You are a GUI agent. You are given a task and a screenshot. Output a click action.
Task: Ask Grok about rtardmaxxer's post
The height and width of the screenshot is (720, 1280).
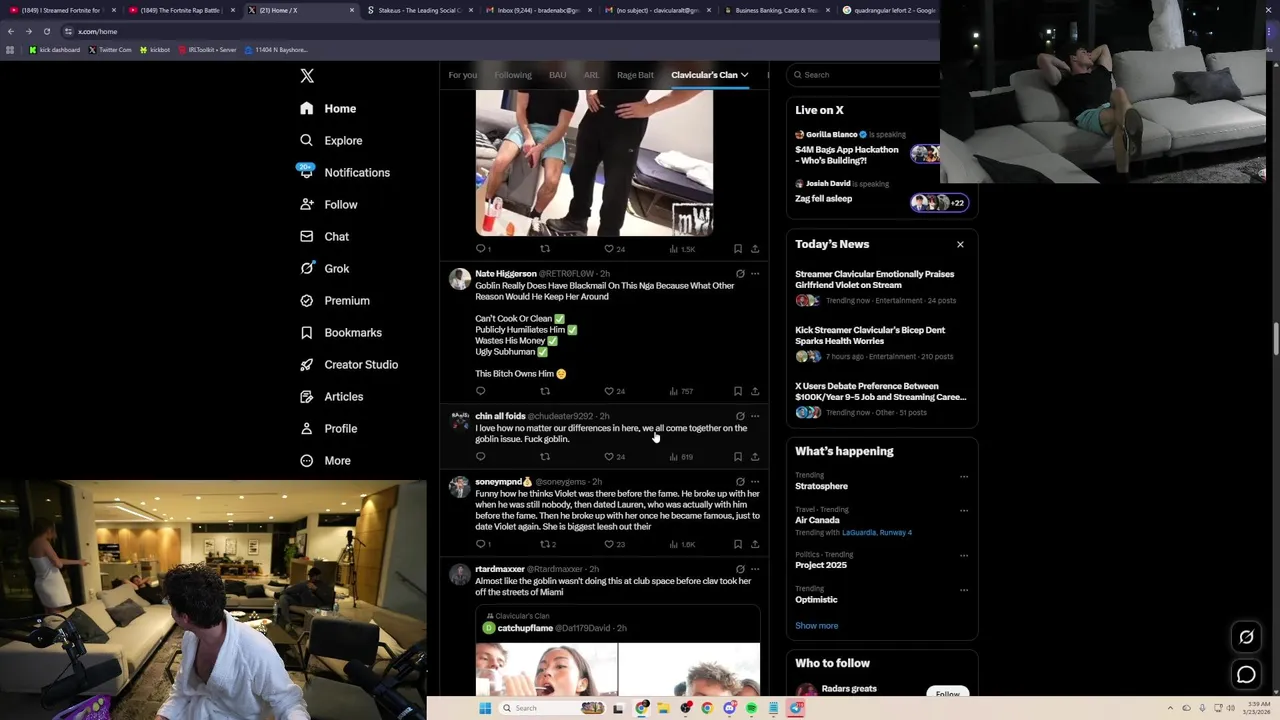740,569
